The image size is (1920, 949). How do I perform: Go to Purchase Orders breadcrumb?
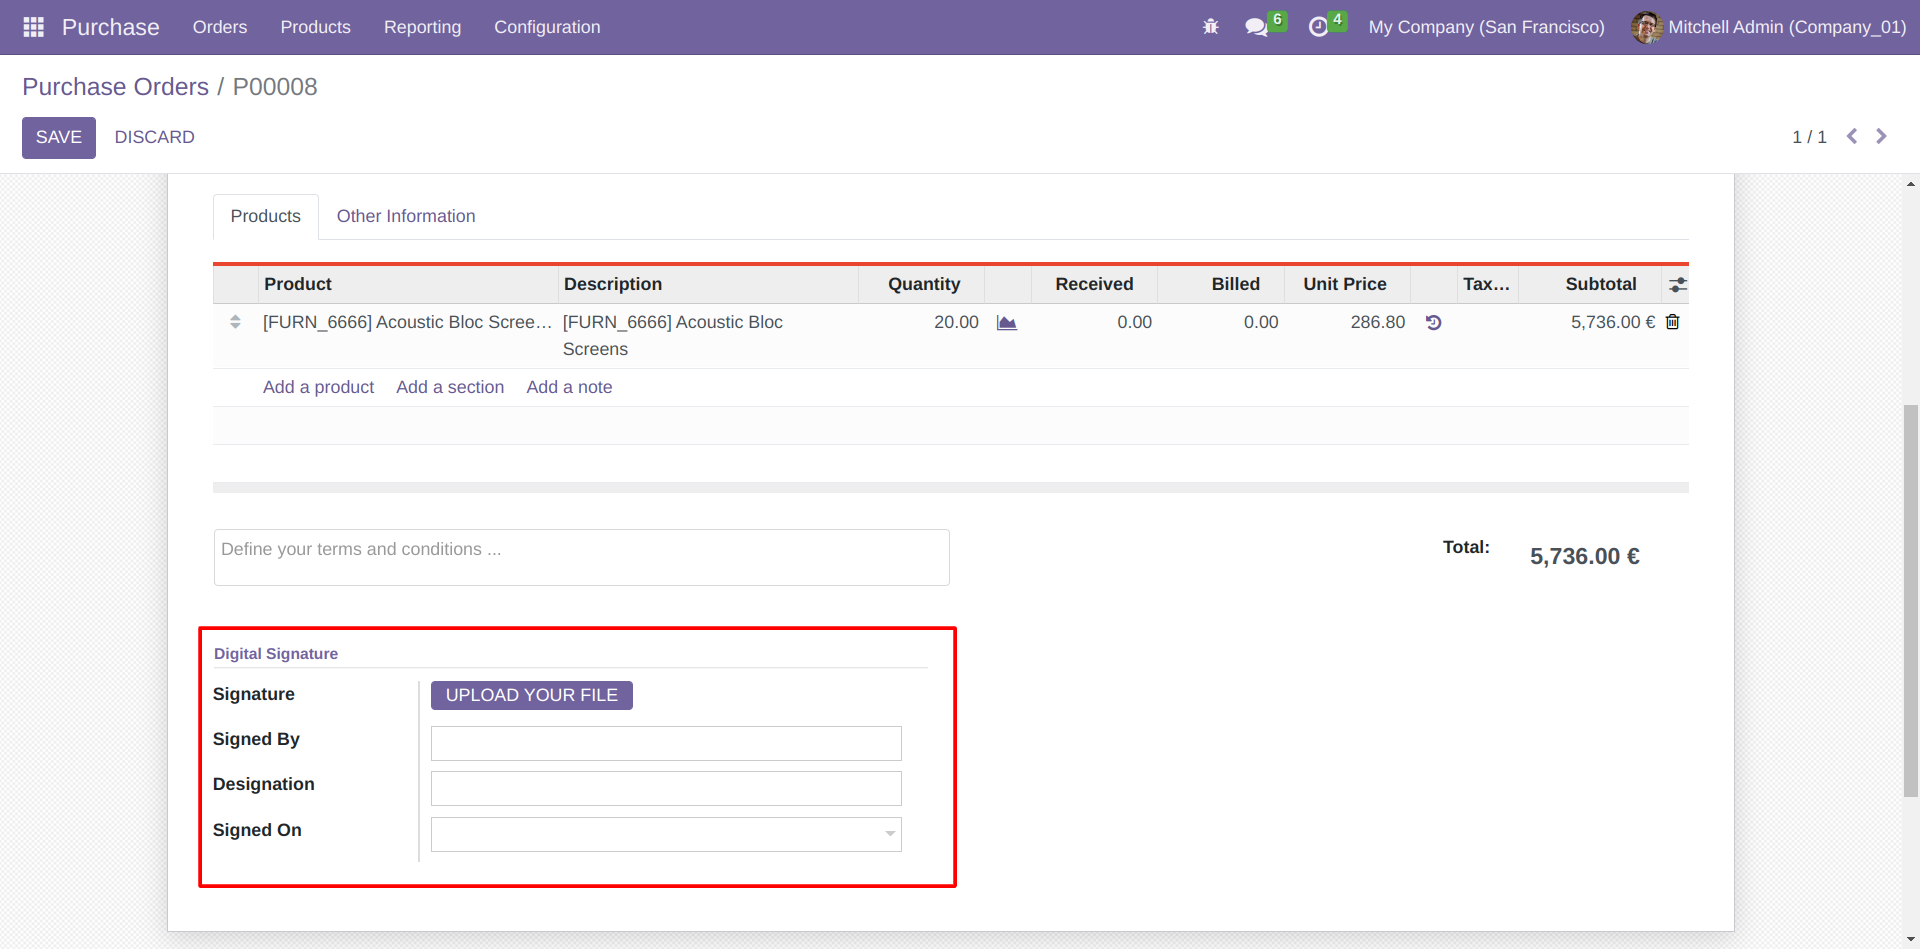[115, 87]
